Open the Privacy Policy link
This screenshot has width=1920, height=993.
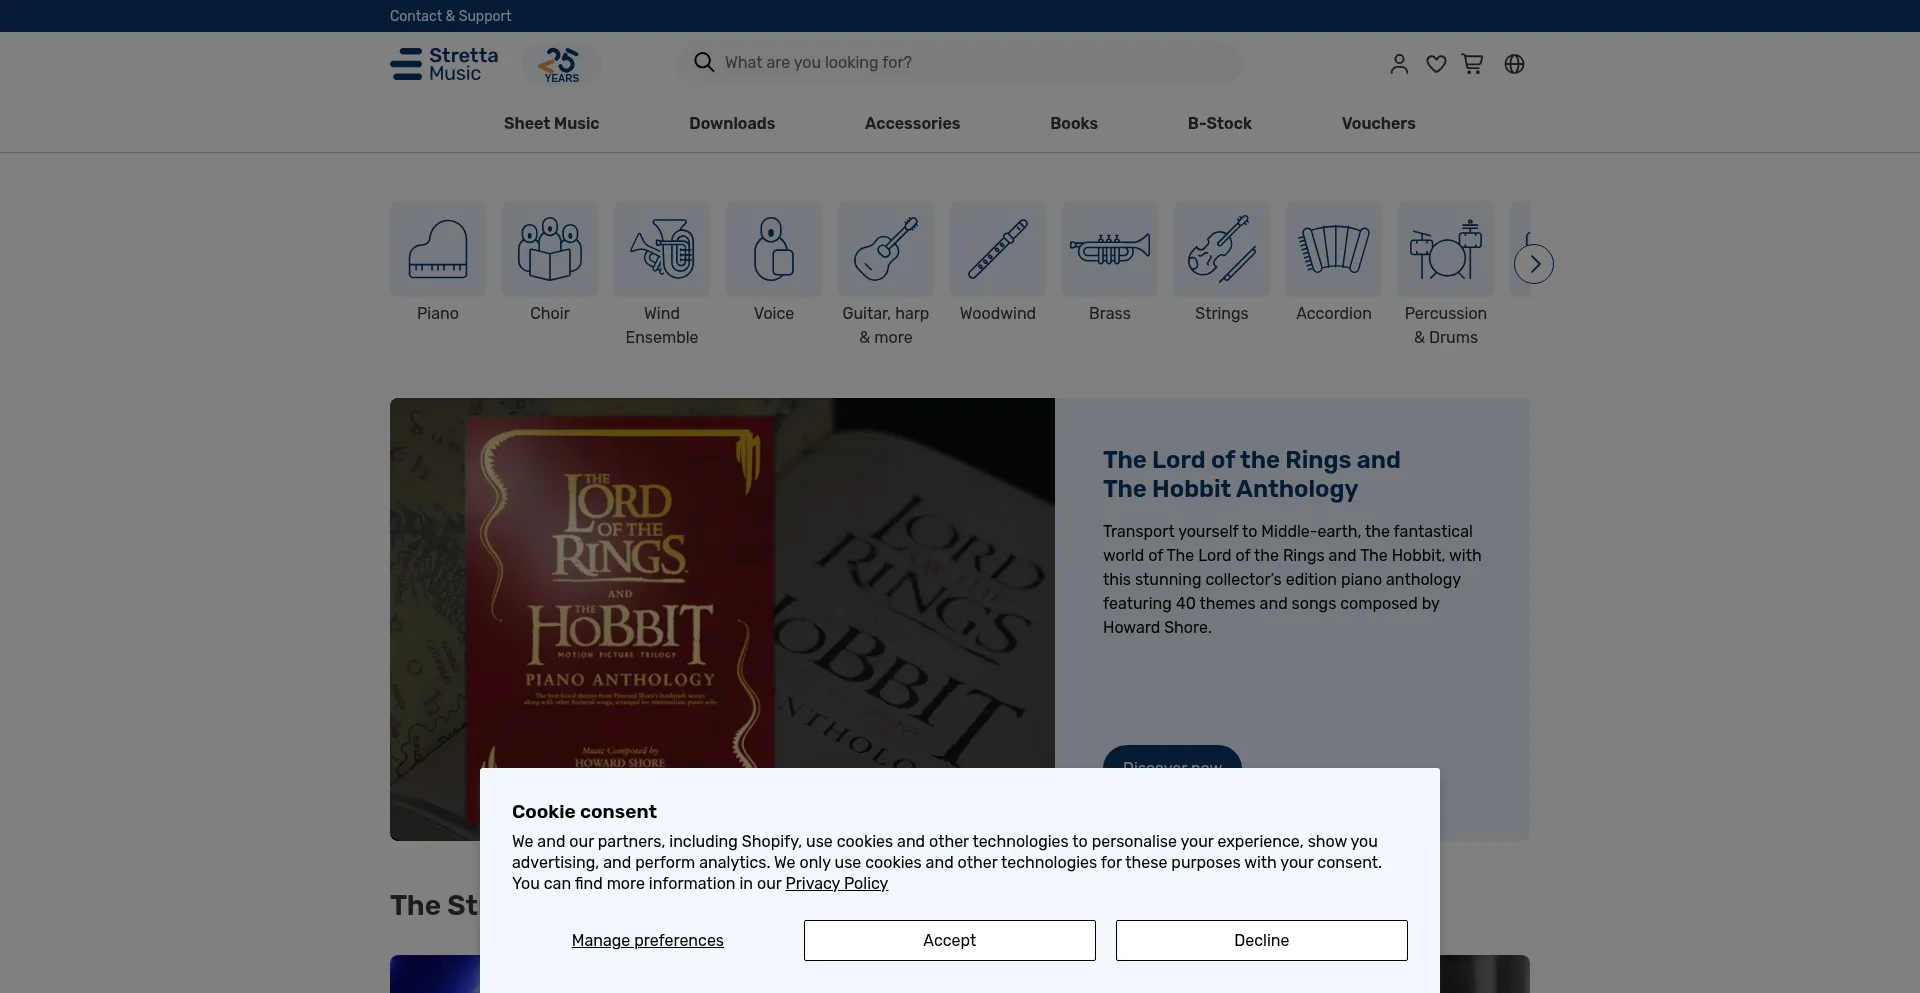point(837,883)
